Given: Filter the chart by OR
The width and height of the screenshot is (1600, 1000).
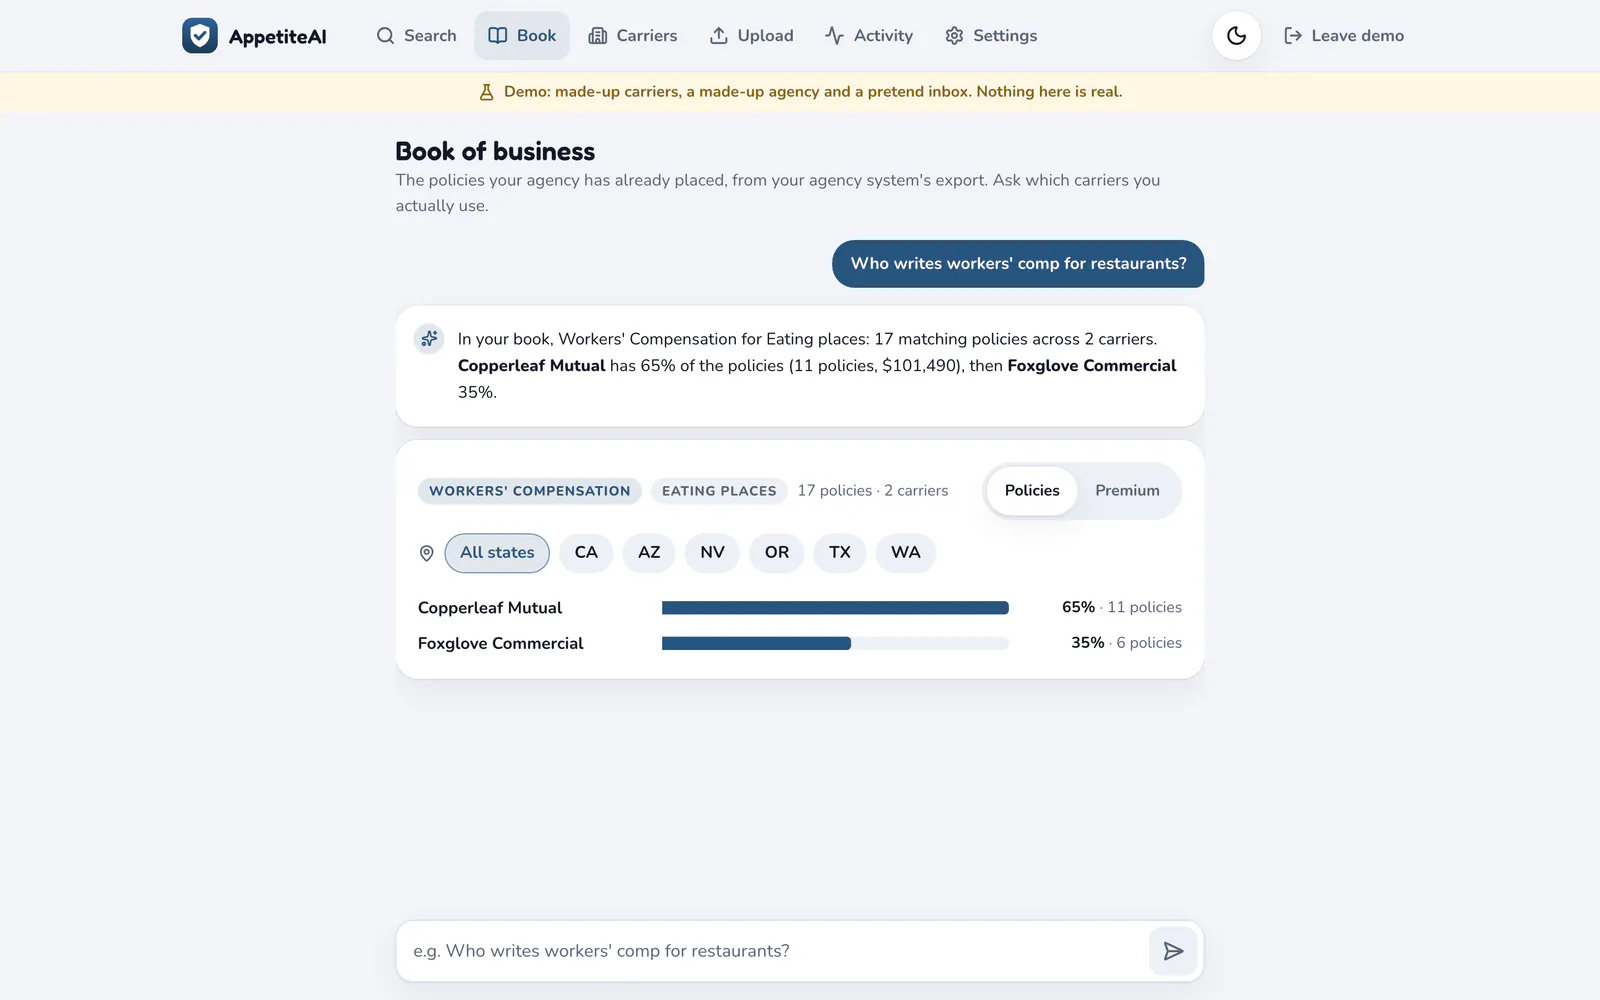Looking at the screenshot, I should [x=777, y=553].
